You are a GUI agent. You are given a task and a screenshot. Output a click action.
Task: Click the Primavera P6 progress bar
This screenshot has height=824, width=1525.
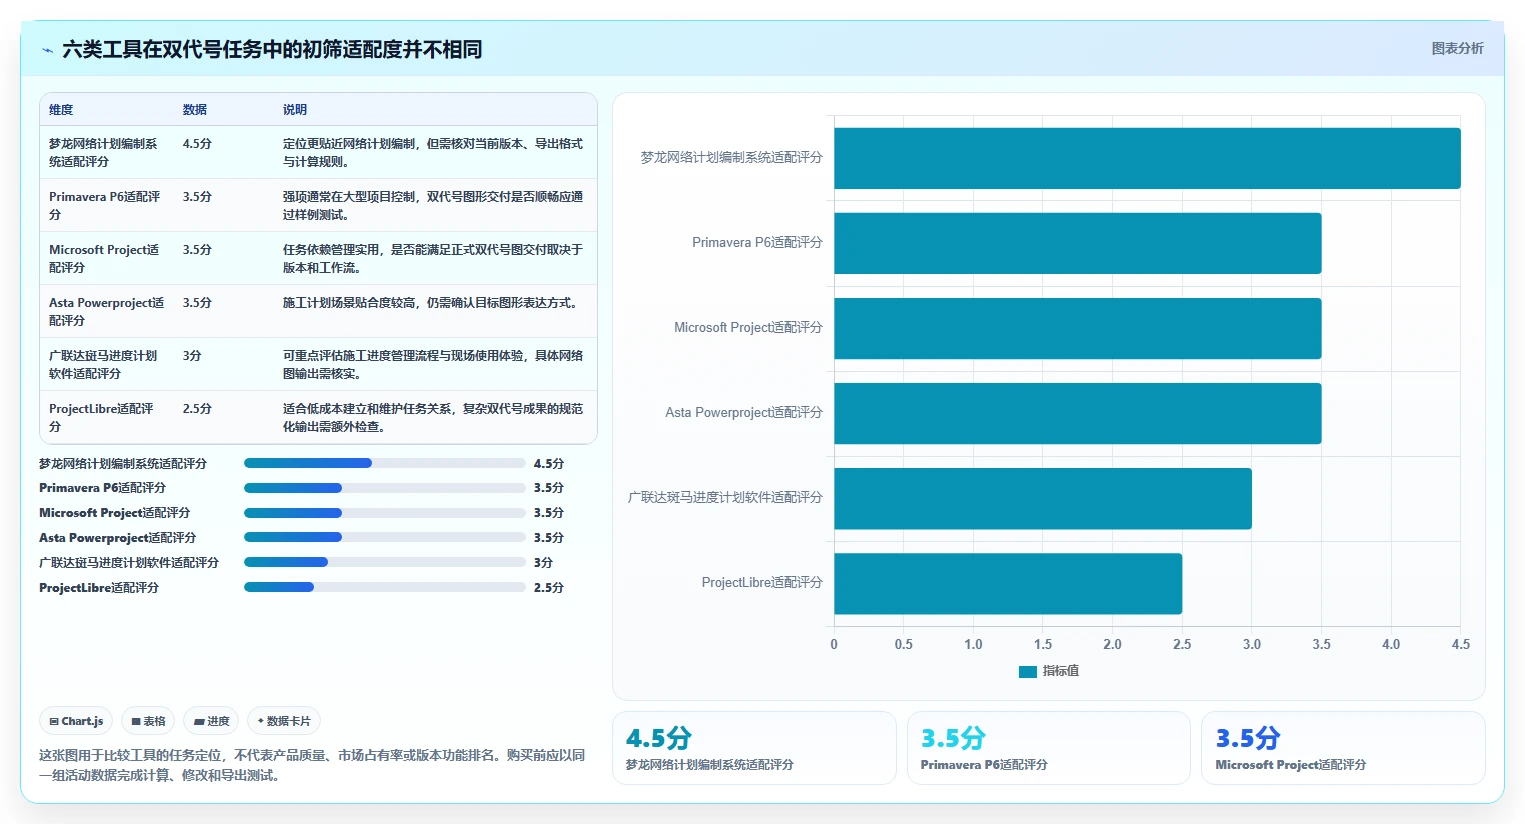pyautogui.click(x=385, y=488)
